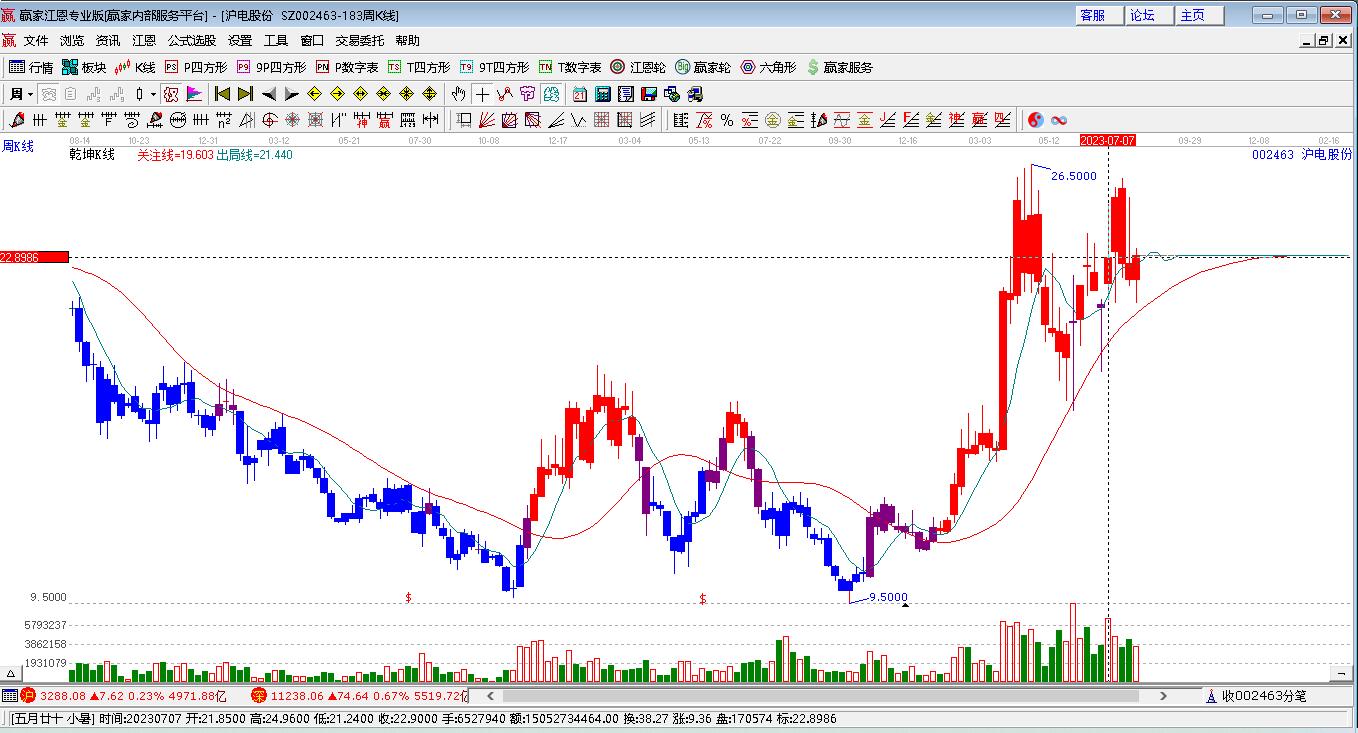The height and width of the screenshot is (733, 1358).
Task: Switch to K线 candlestick chart
Action: [x=135, y=67]
